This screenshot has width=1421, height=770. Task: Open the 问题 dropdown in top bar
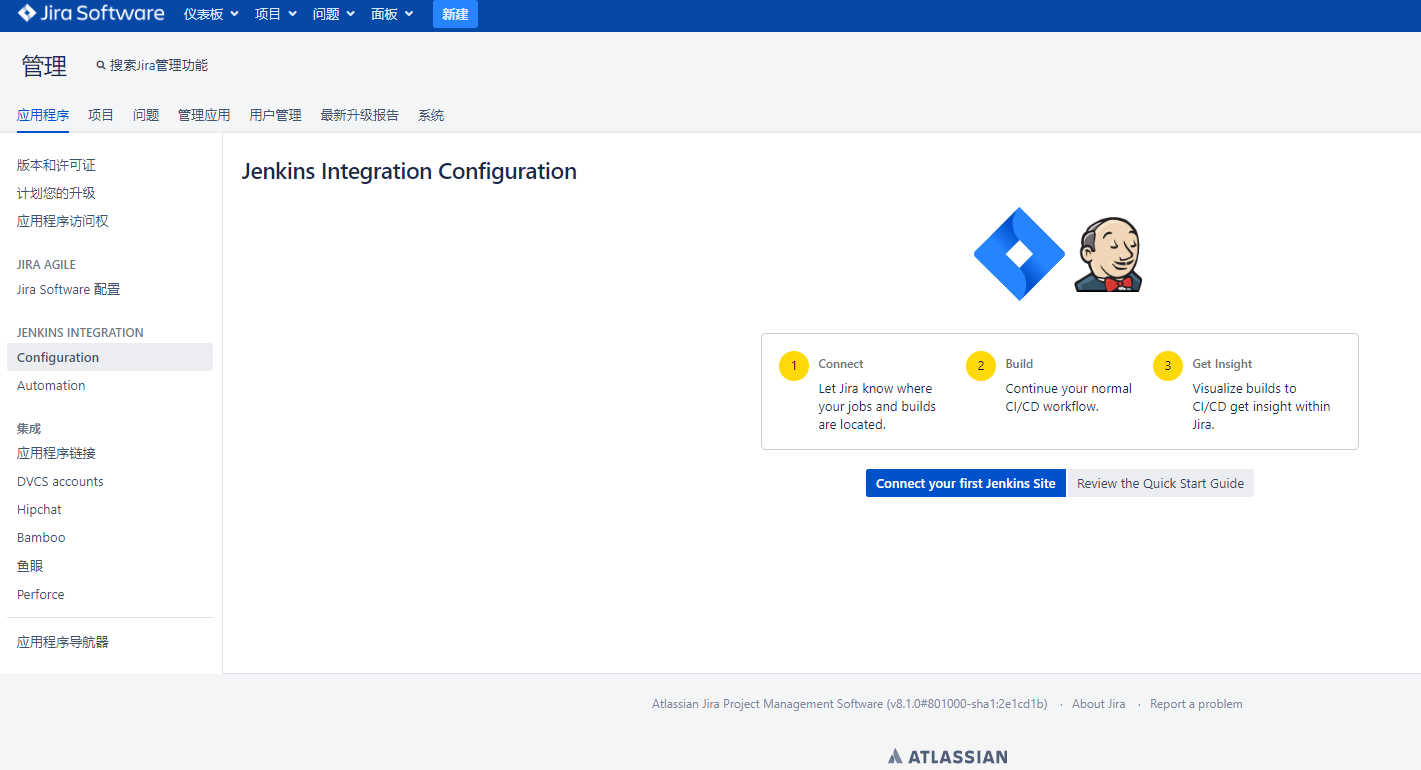point(334,14)
